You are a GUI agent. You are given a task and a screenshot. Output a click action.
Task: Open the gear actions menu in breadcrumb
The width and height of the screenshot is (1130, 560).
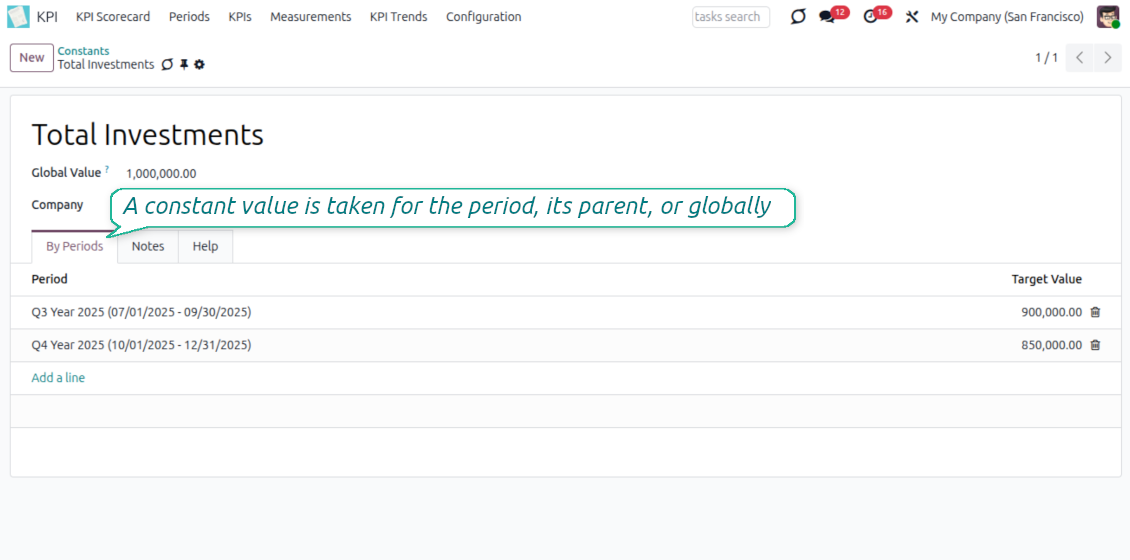[199, 65]
